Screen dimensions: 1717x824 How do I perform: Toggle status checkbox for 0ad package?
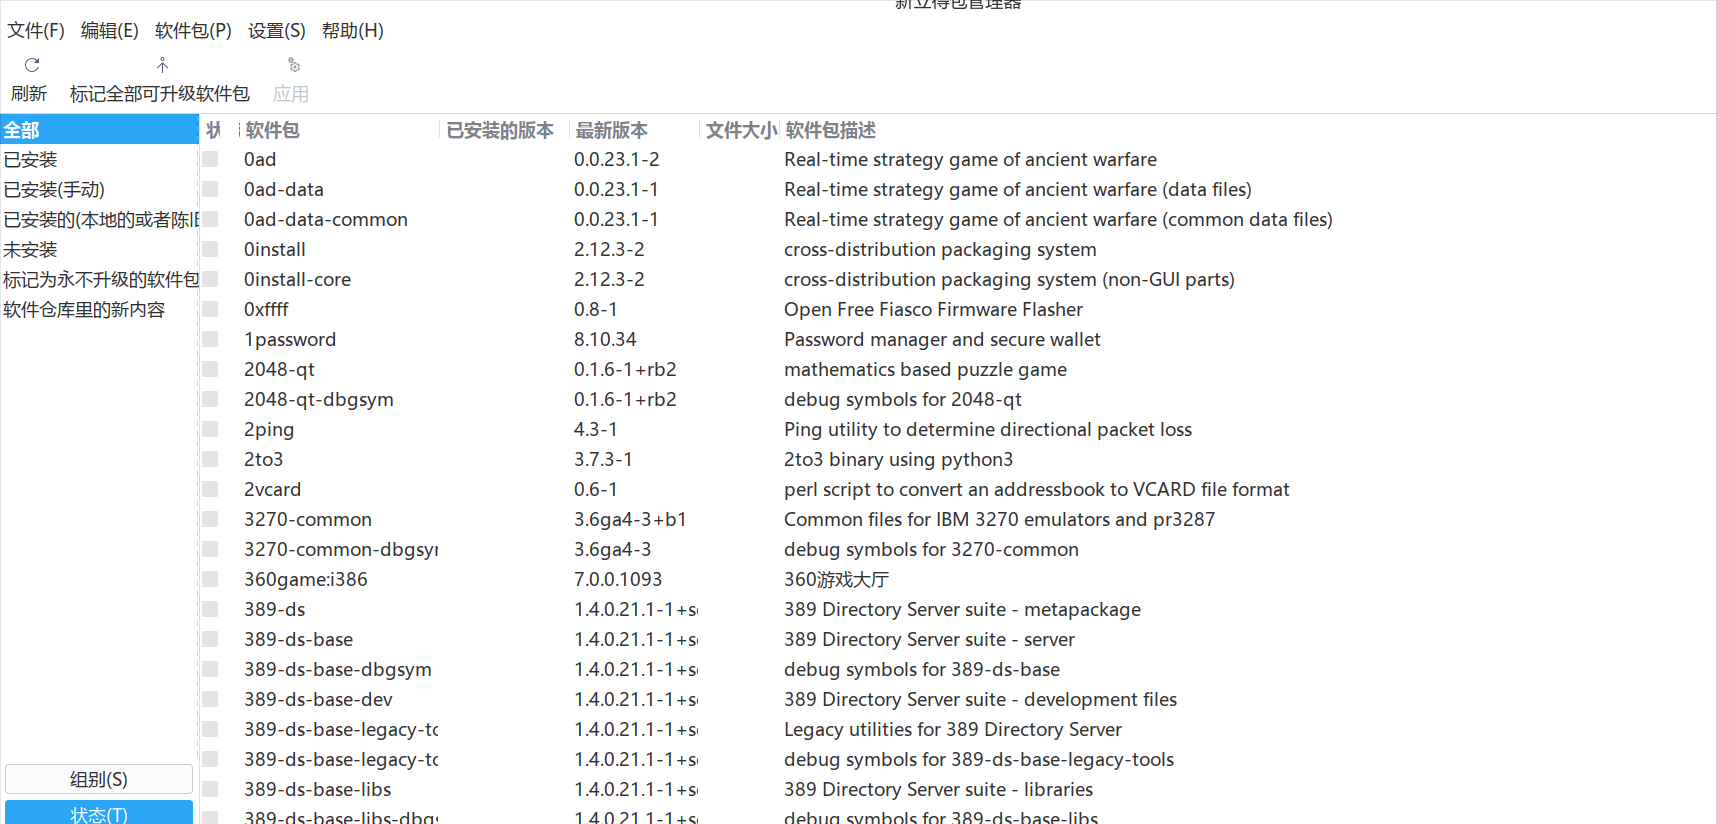210,159
